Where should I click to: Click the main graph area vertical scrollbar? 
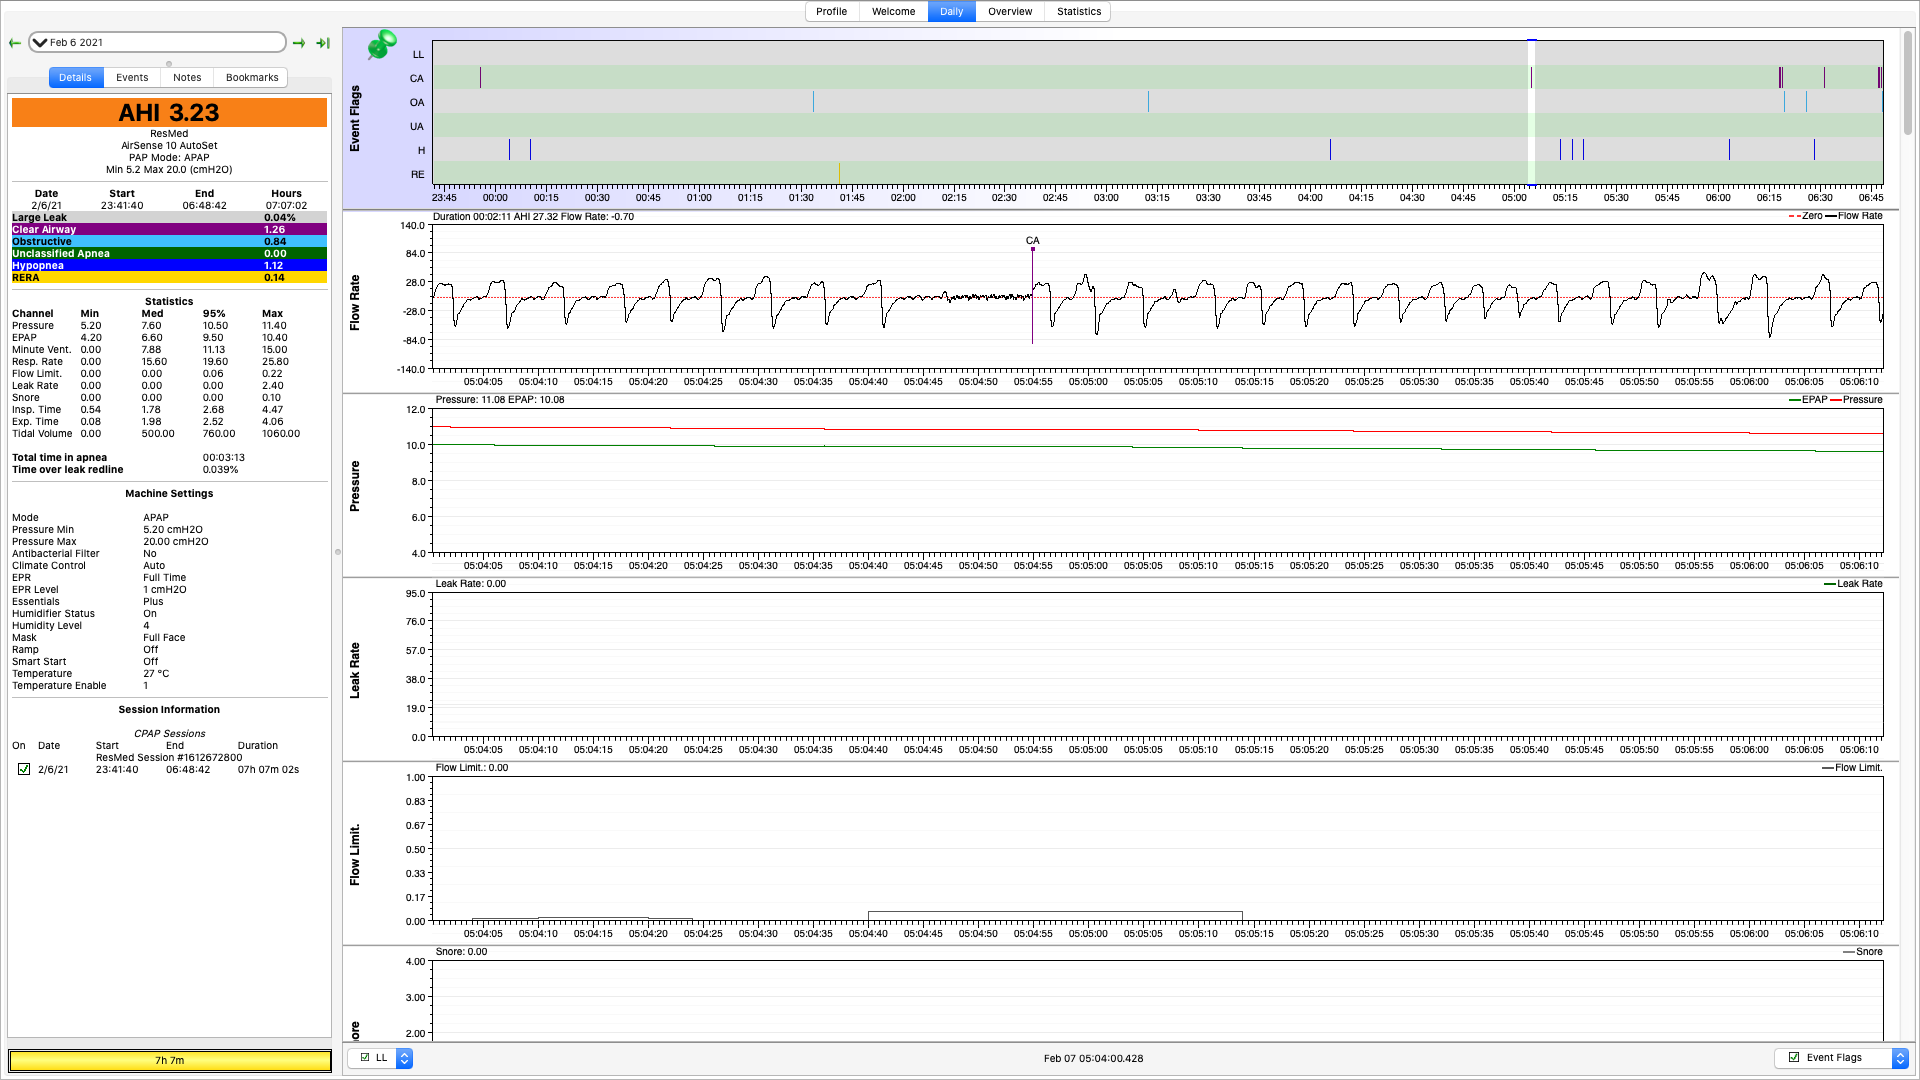tap(1908, 85)
